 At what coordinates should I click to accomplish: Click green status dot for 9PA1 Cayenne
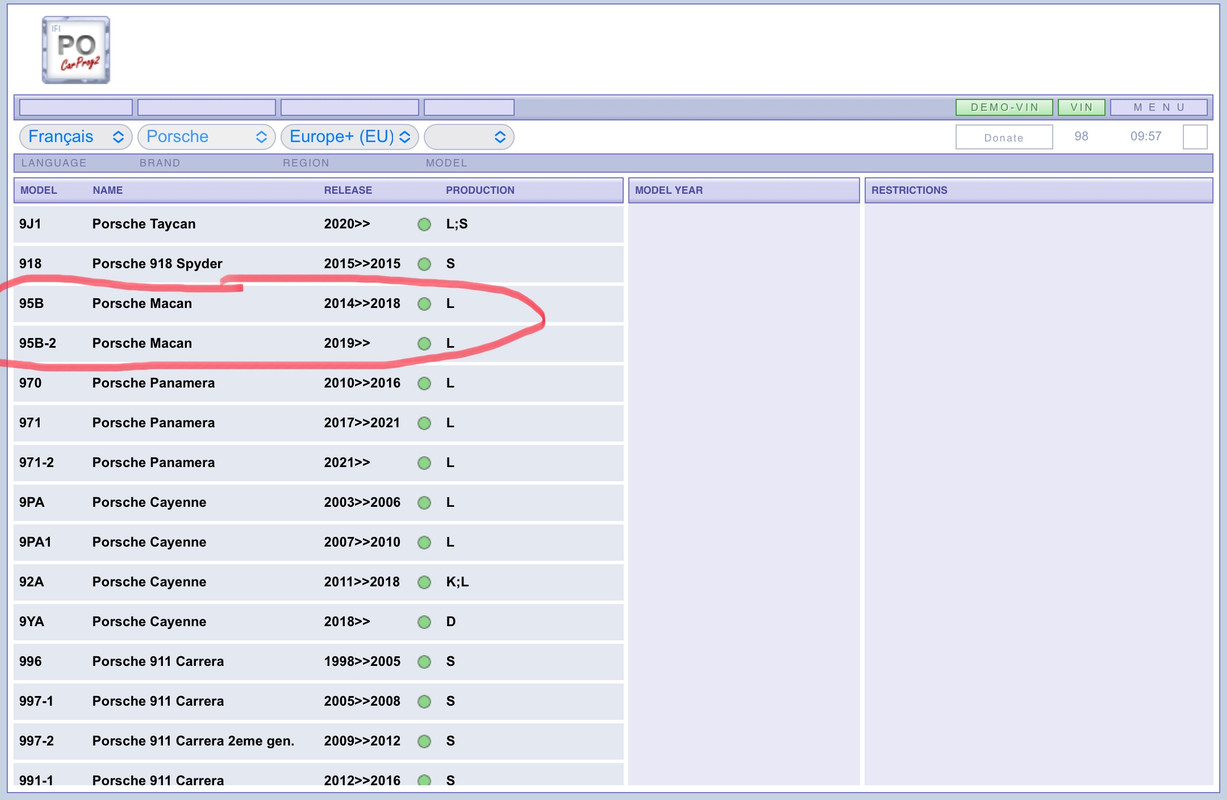pos(424,542)
